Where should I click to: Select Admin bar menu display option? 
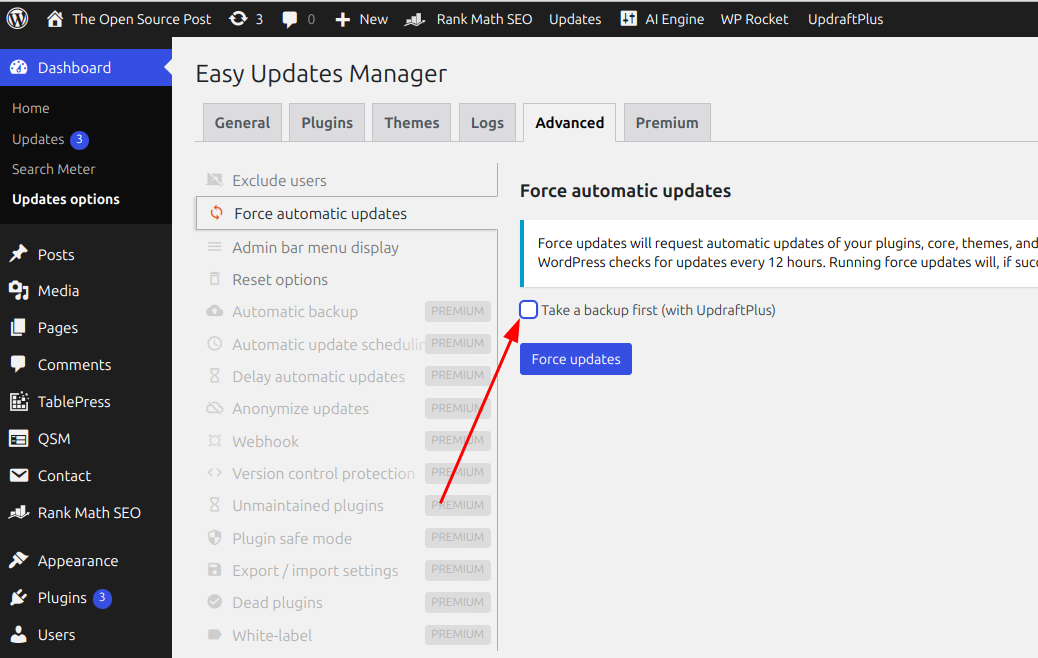tap(315, 248)
